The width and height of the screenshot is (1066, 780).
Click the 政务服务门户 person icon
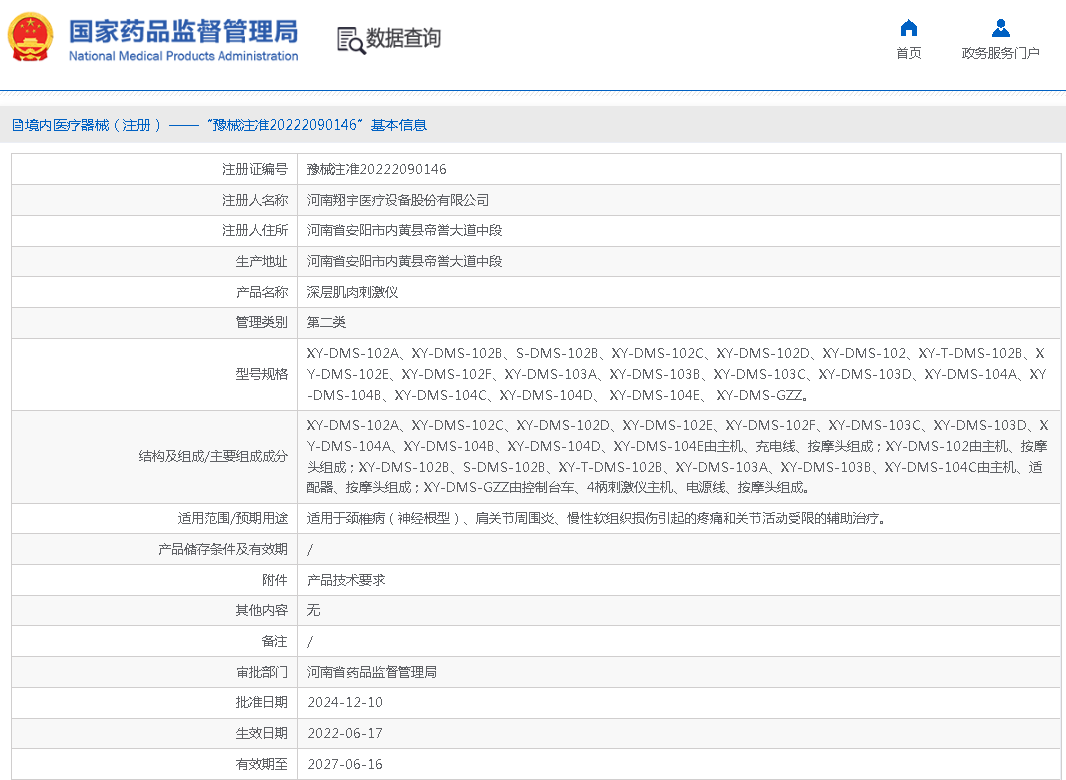(x=1000, y=28)
